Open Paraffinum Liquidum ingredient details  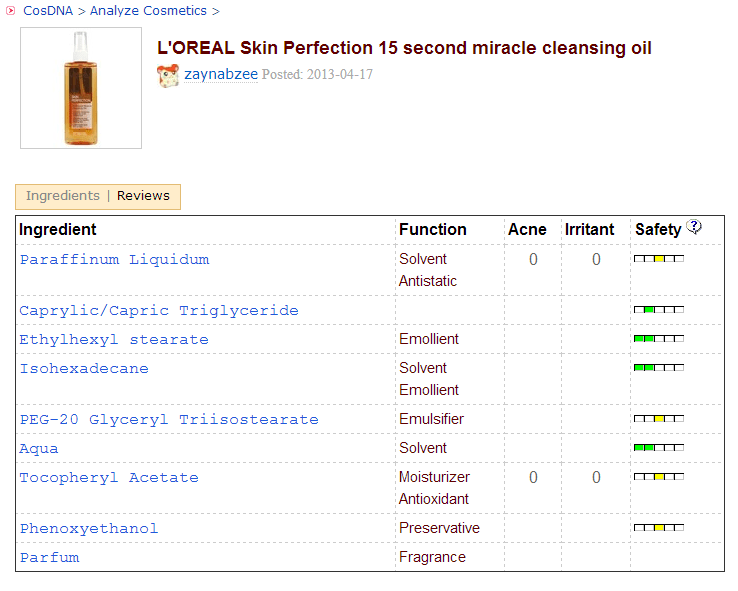click(x=114, y=260)
